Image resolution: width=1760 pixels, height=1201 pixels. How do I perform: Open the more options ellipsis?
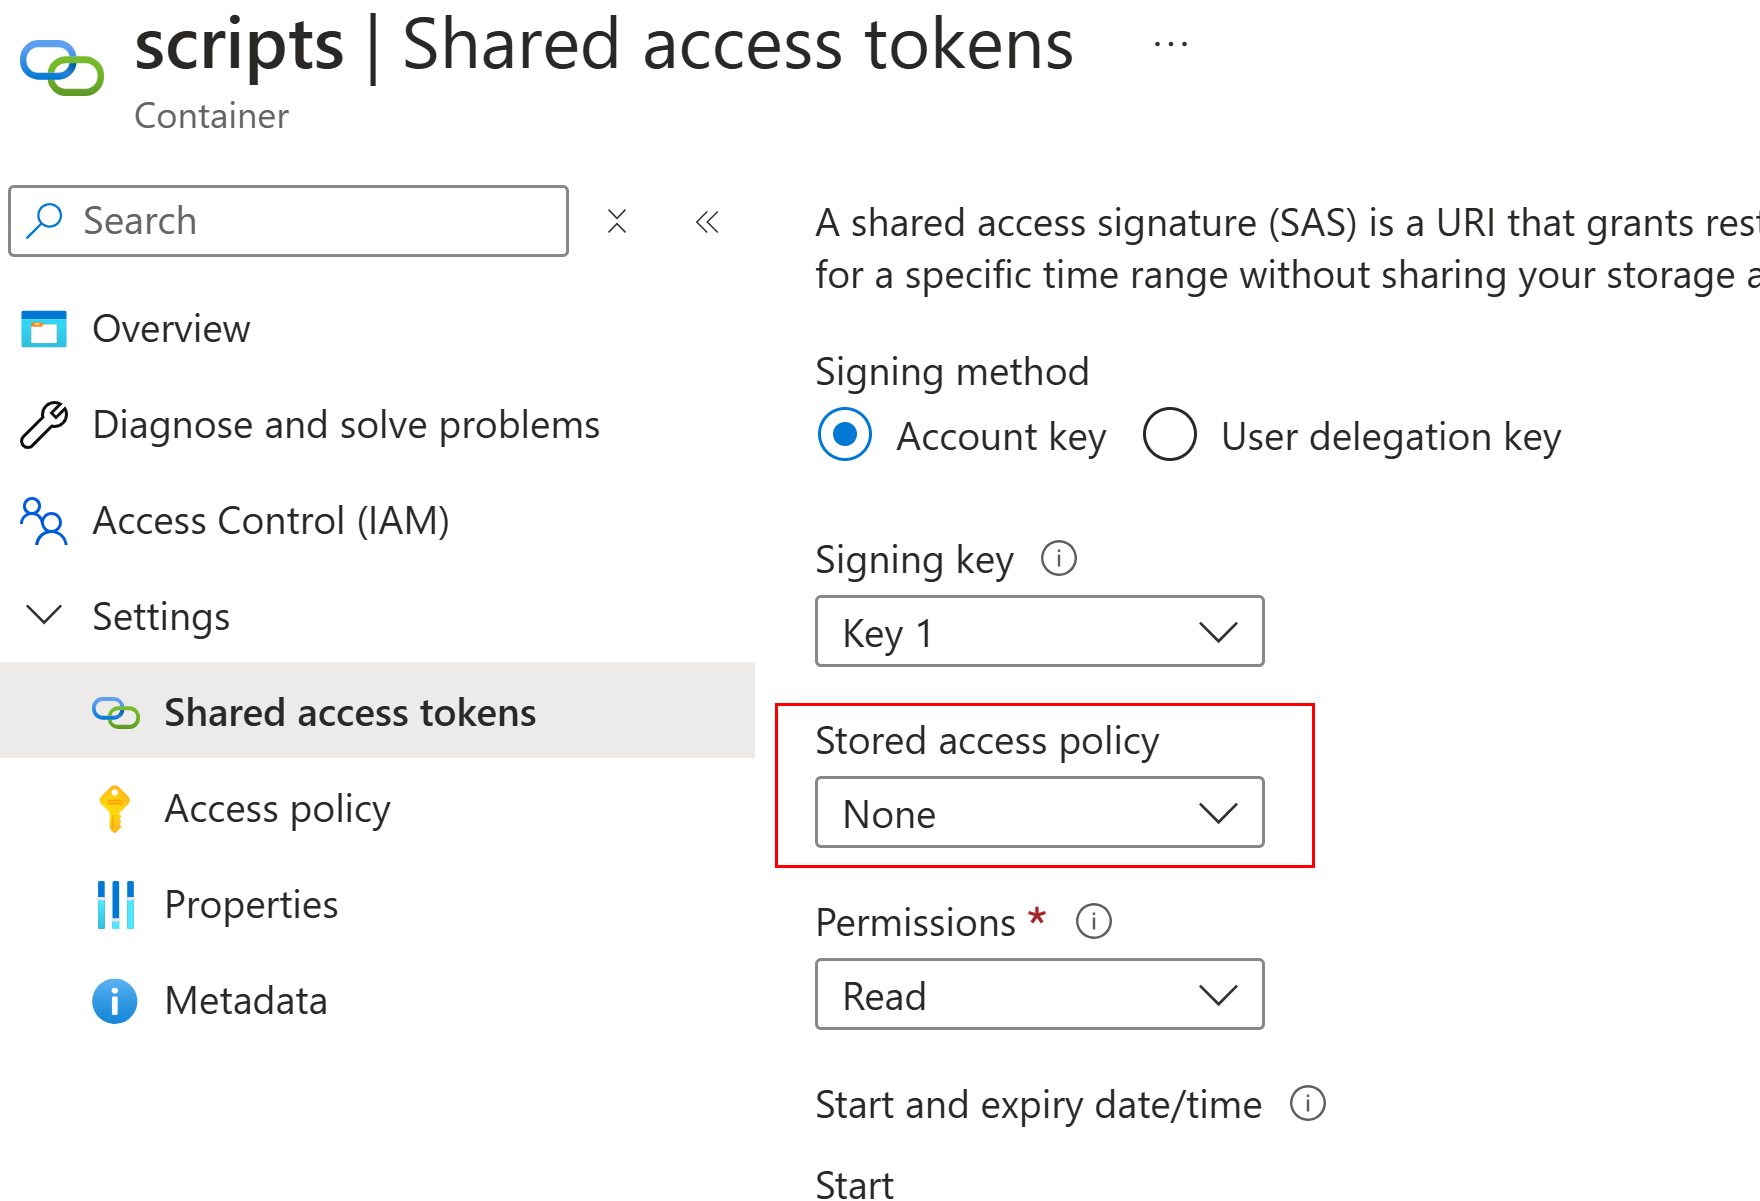click(1170, 44)
